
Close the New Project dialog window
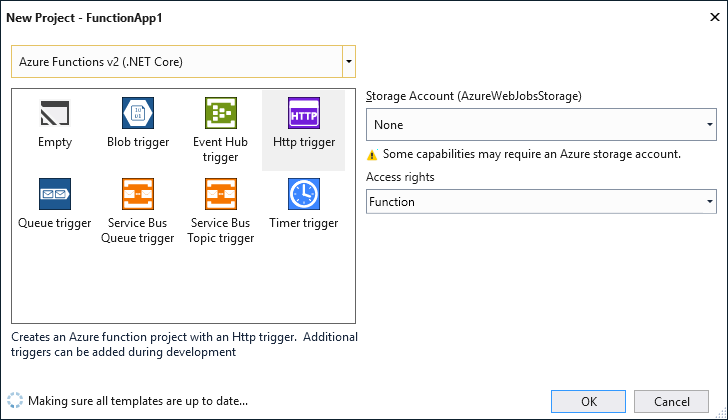click(715, 17)
